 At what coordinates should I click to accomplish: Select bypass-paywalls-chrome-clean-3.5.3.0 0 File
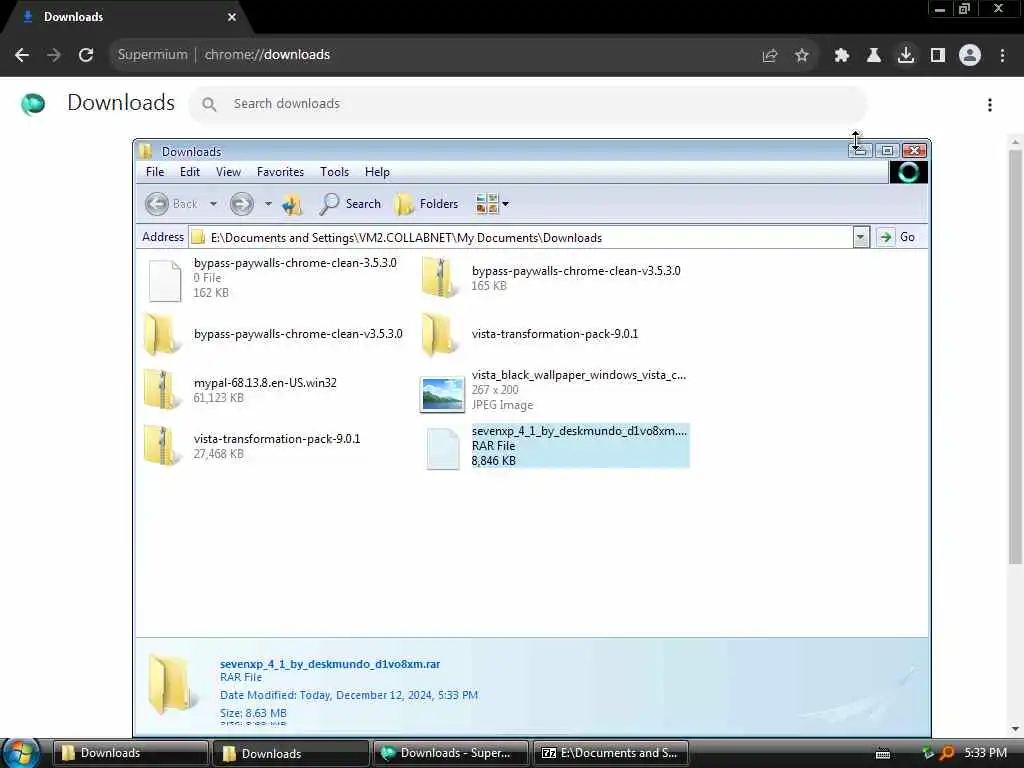coord(271,279)
